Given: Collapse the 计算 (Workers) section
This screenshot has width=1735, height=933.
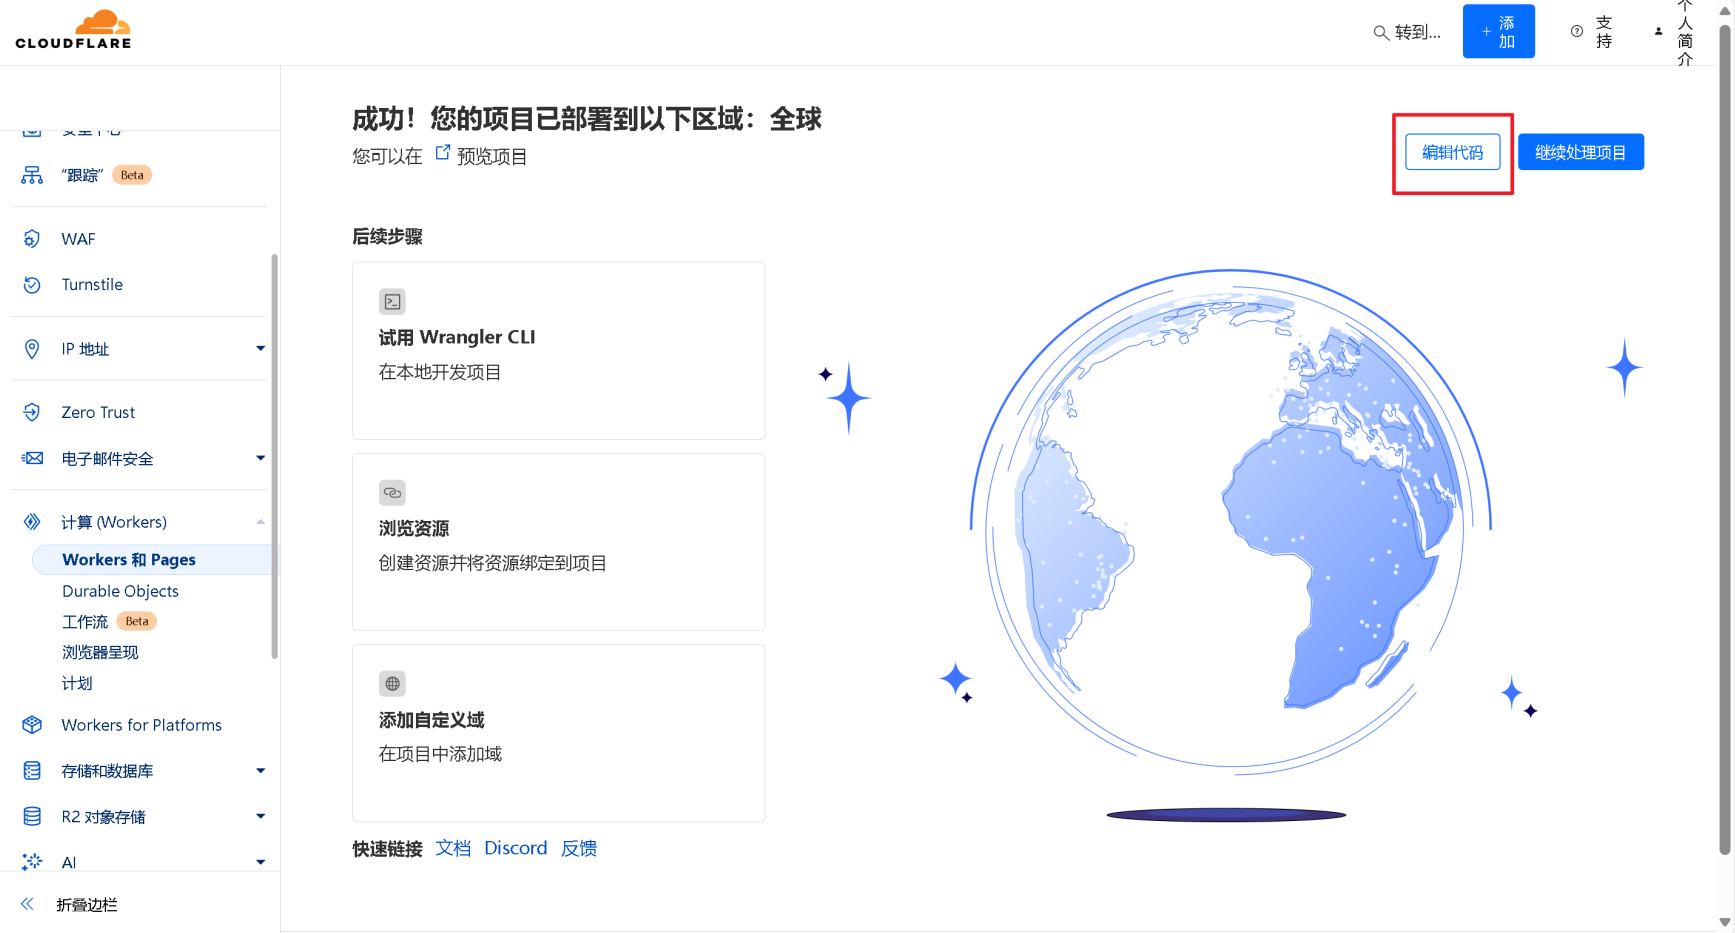Looking at the screenshot, I should point(260,522).
